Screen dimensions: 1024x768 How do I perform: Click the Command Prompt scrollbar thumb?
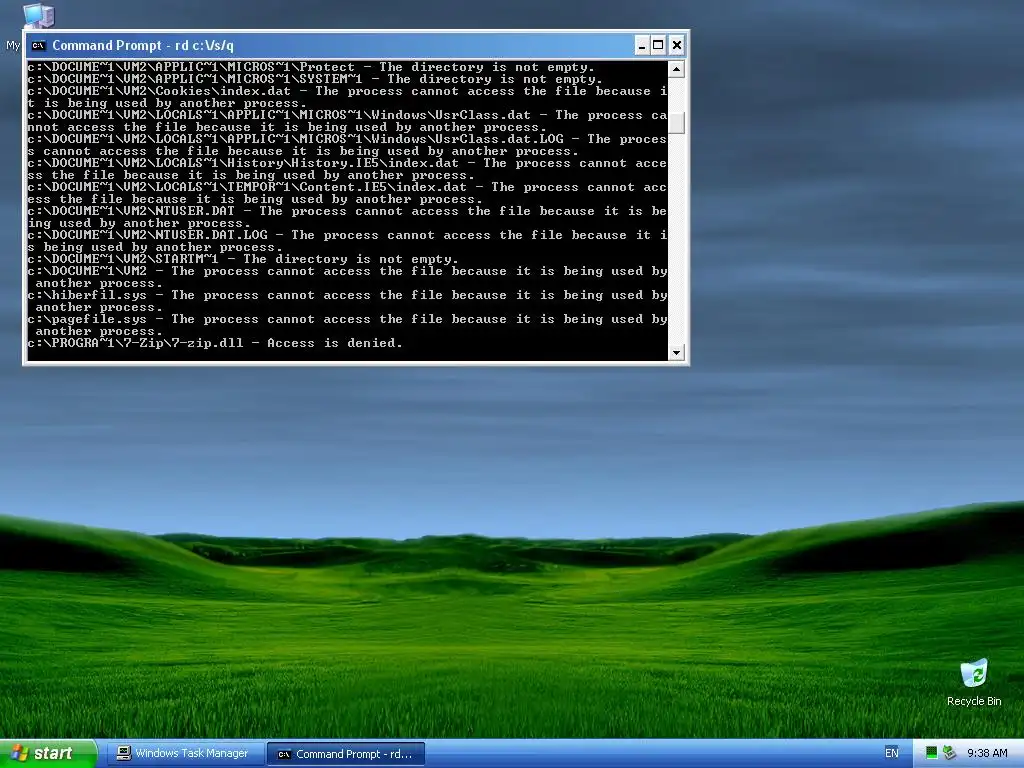677,122
